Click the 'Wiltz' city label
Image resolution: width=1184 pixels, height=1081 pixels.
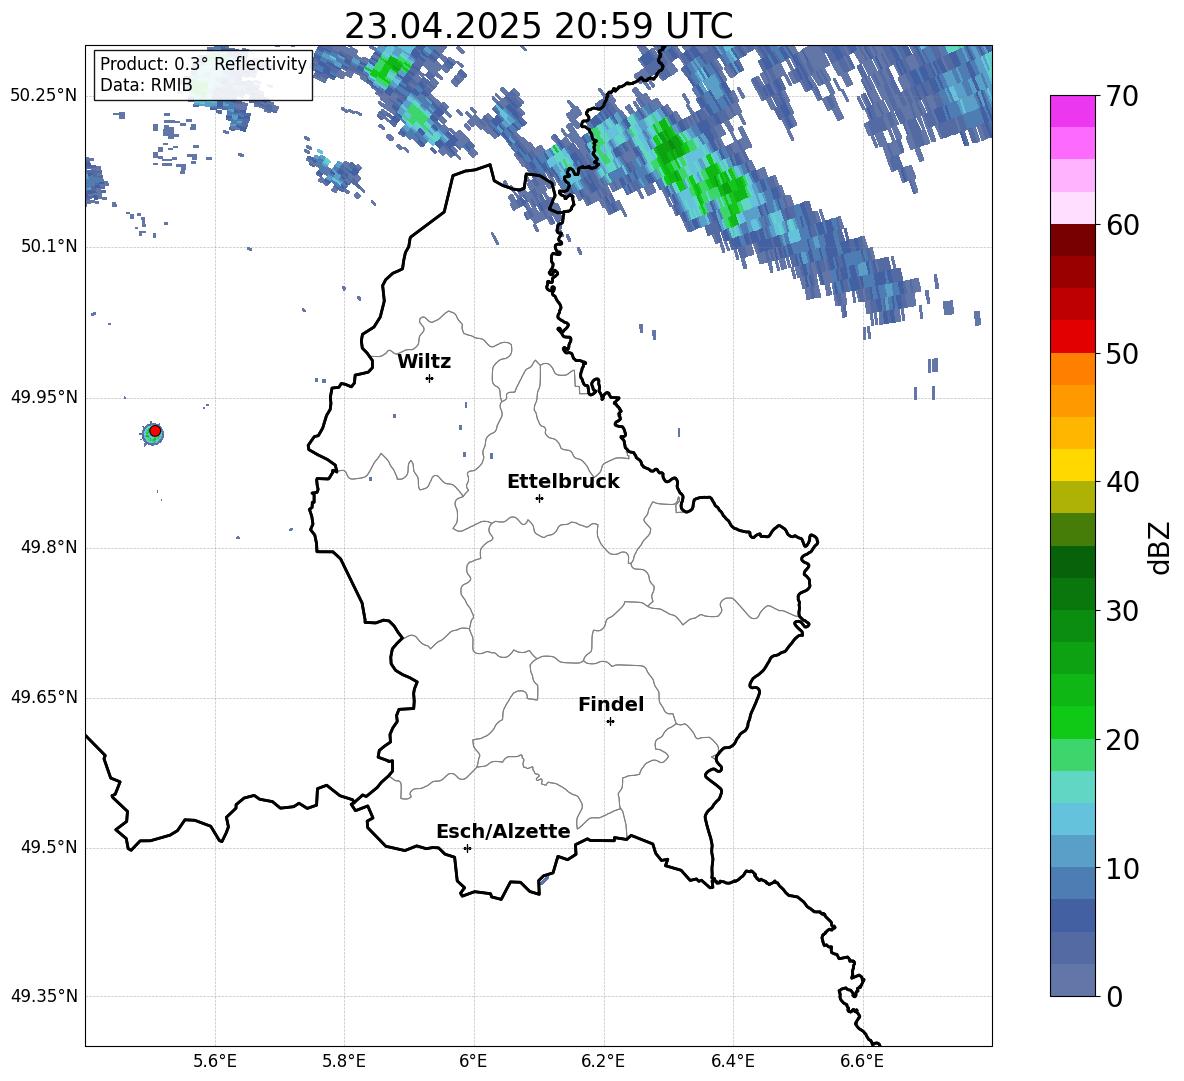click(424, 362)
